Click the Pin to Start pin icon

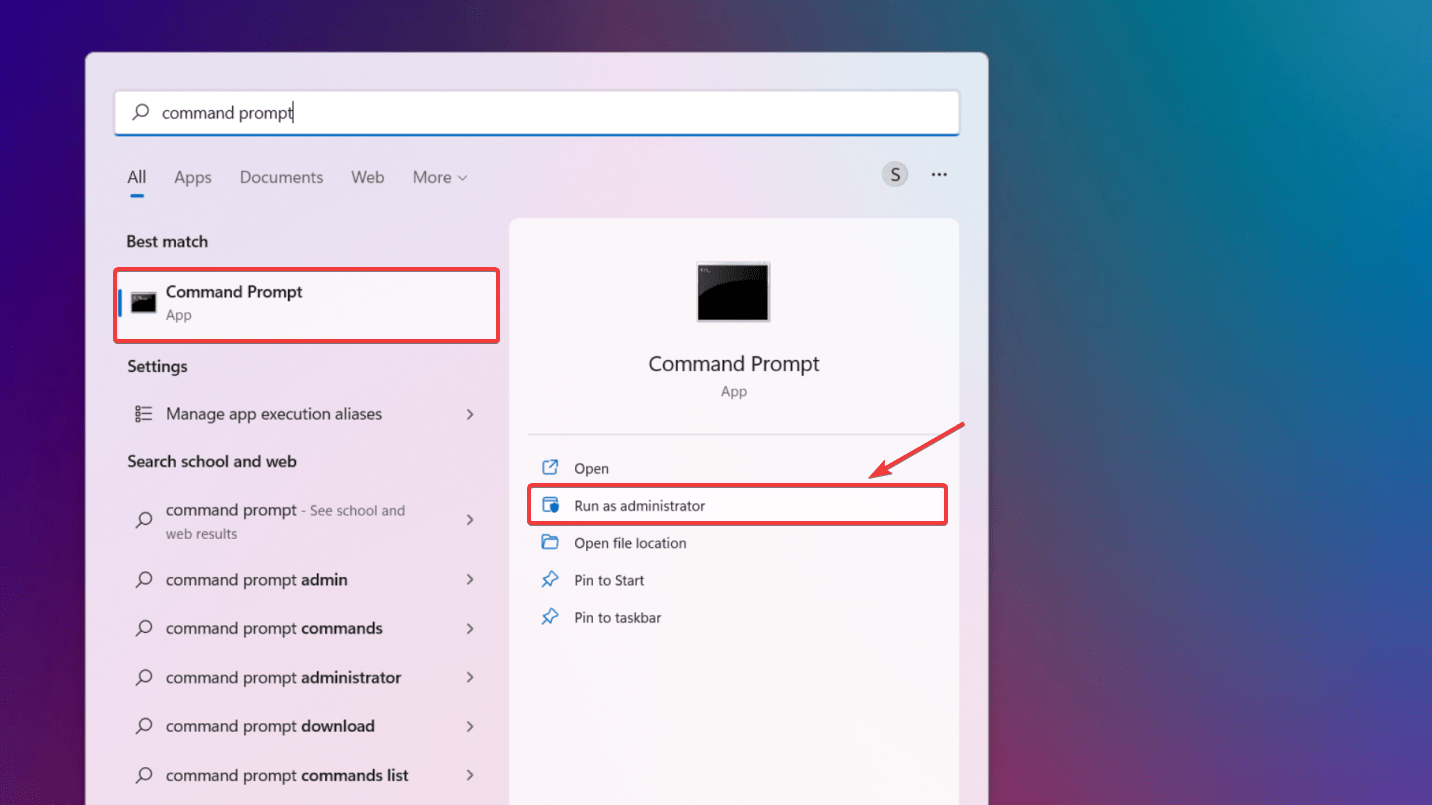[550, 580]
